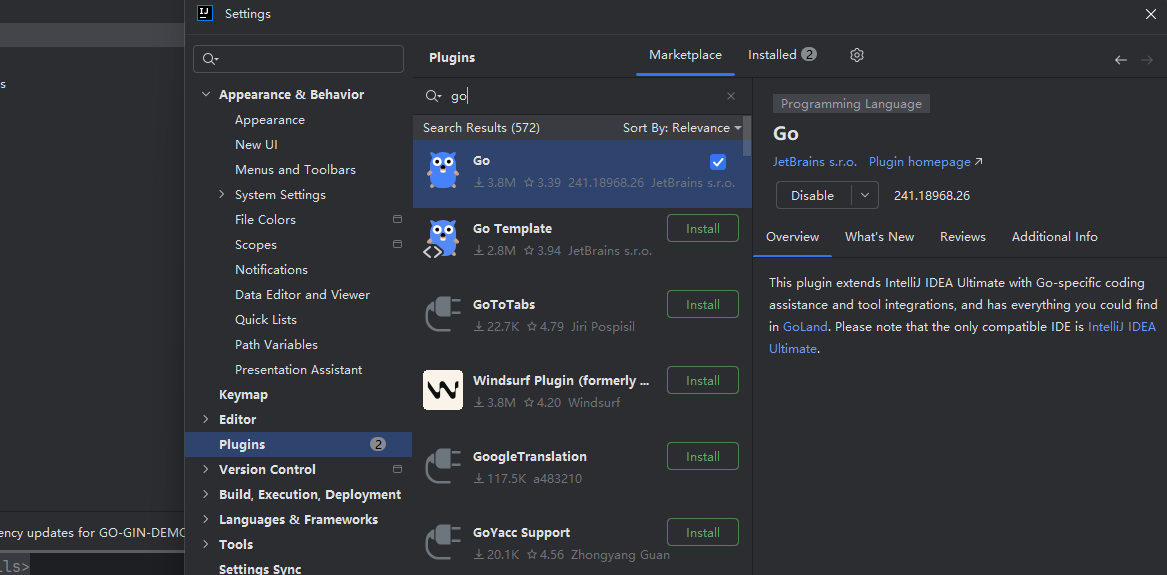Viewport: 1167px width, 575px height.
Task: Open the Reviews tab
Action: pos(963,237)
